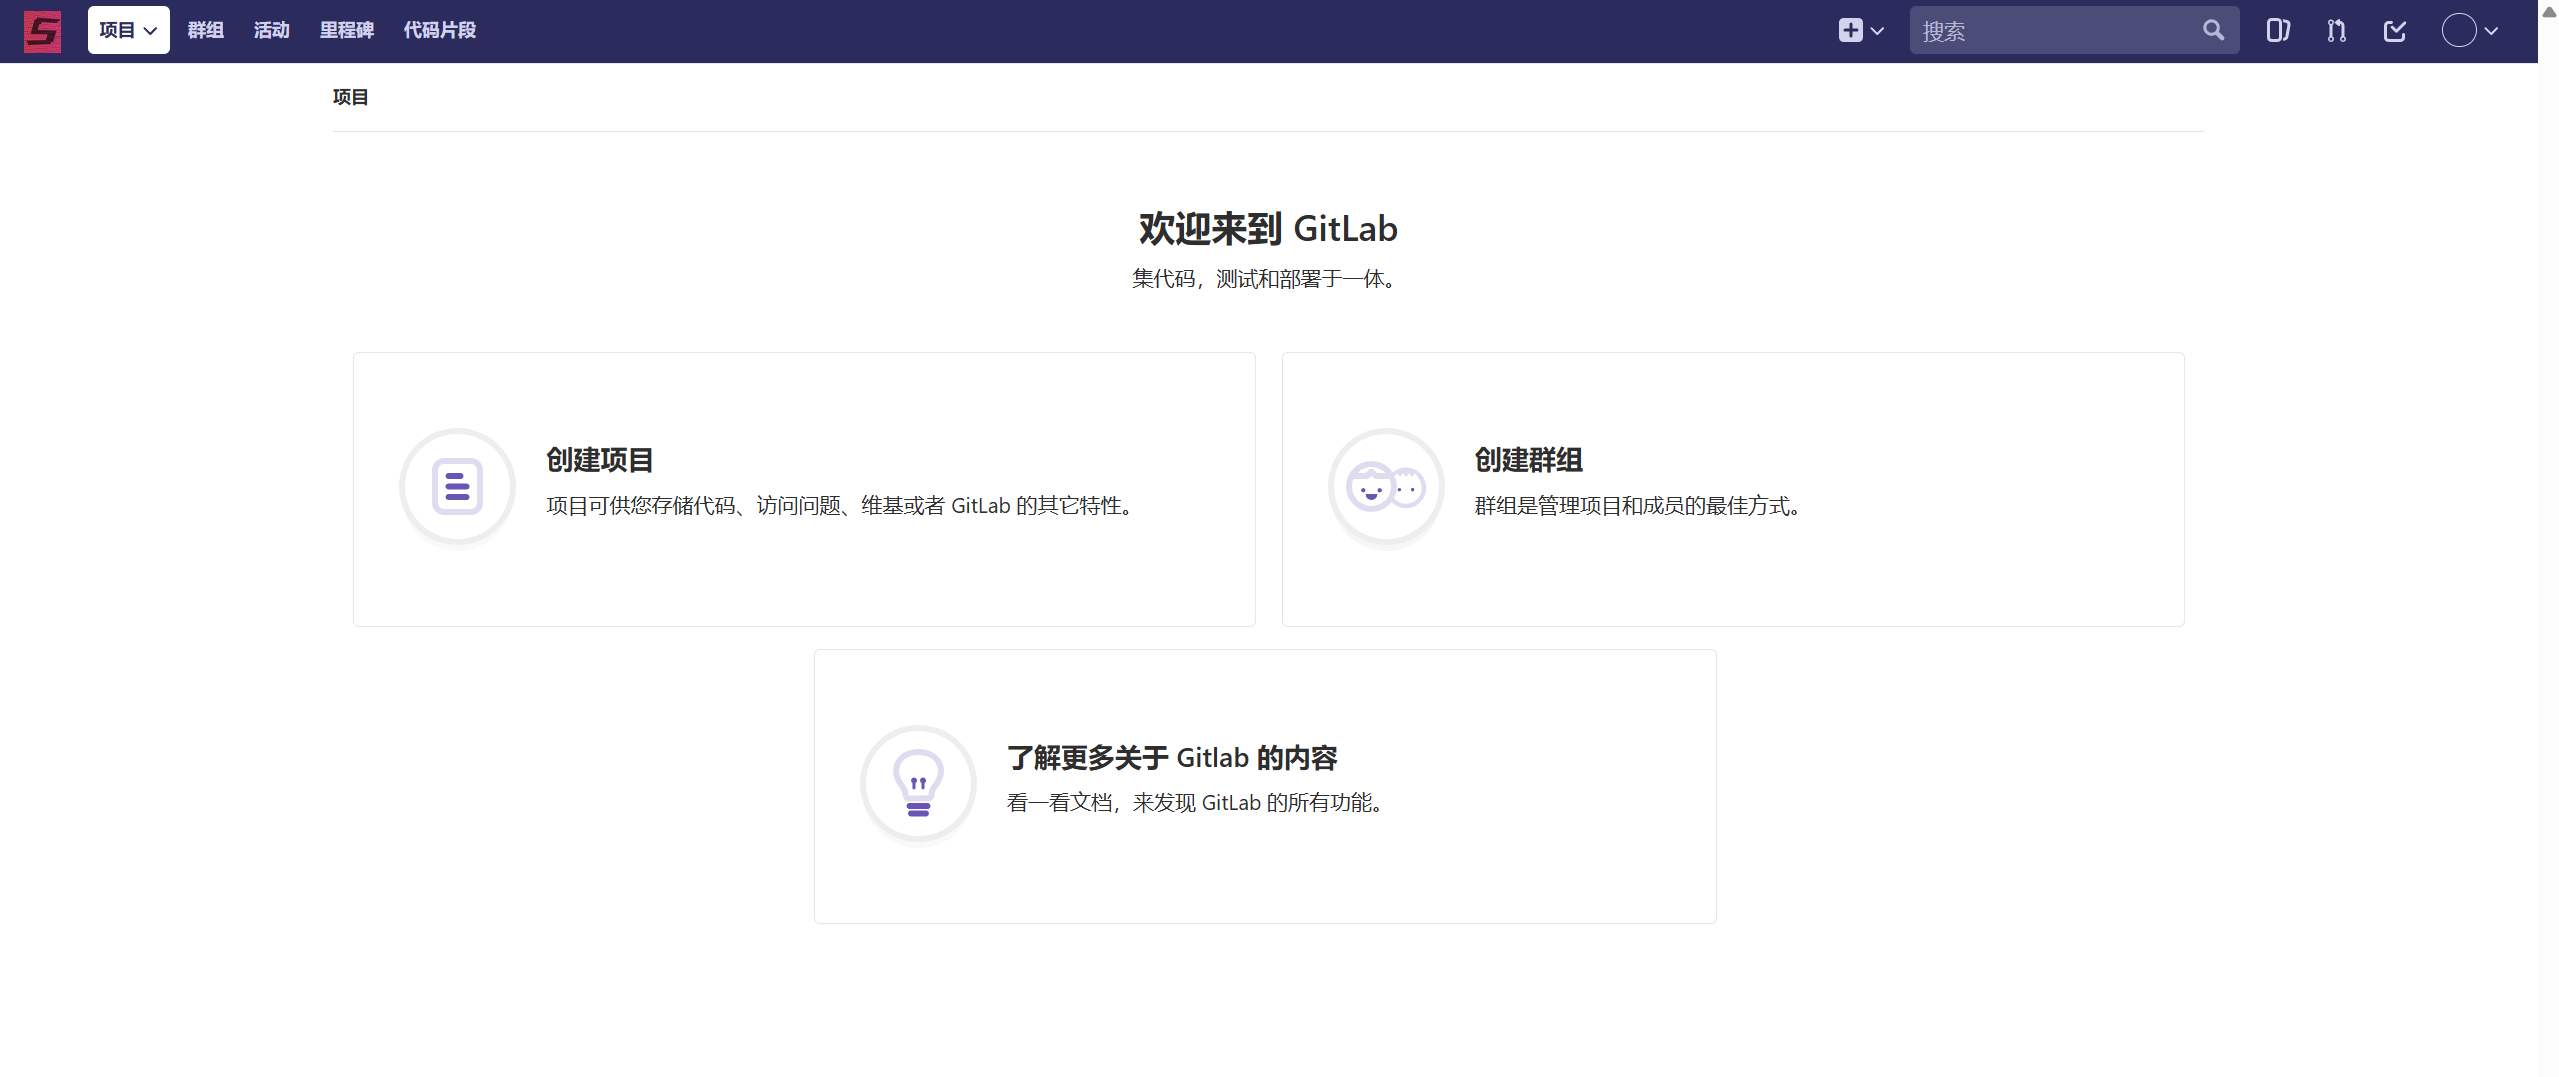2559x1077 pixels.
Task: Click 看一看文档 description text
Action: 1197,803
